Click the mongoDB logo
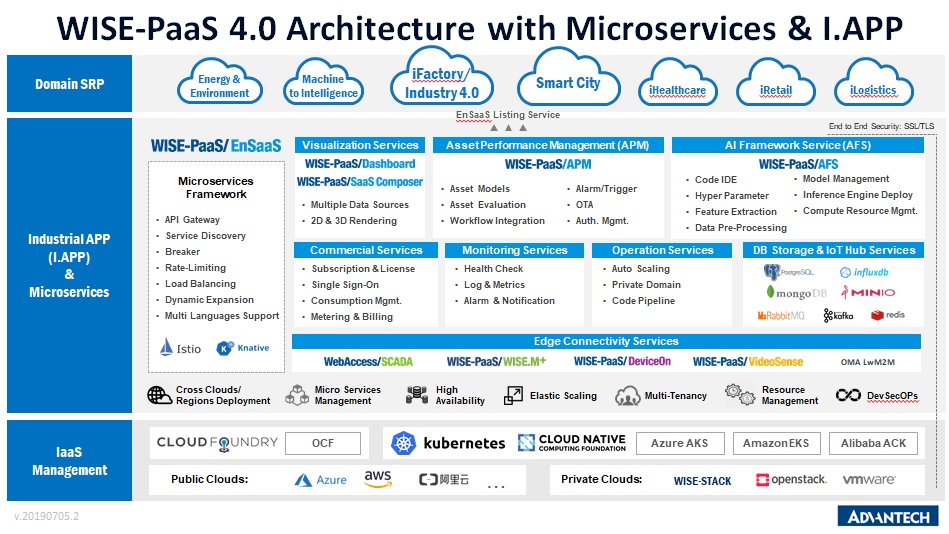949x534 pixels. (x=796, y=293)
